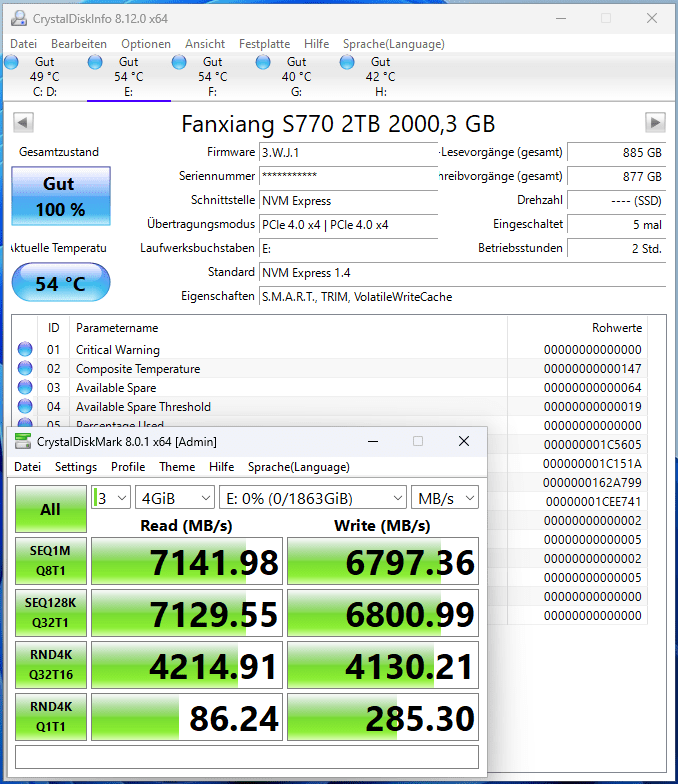Image resolution: width=678 pixels, height=784 pixels.
Task: Click the Gut 100 % health status button
Action: [x=61, y=196]
